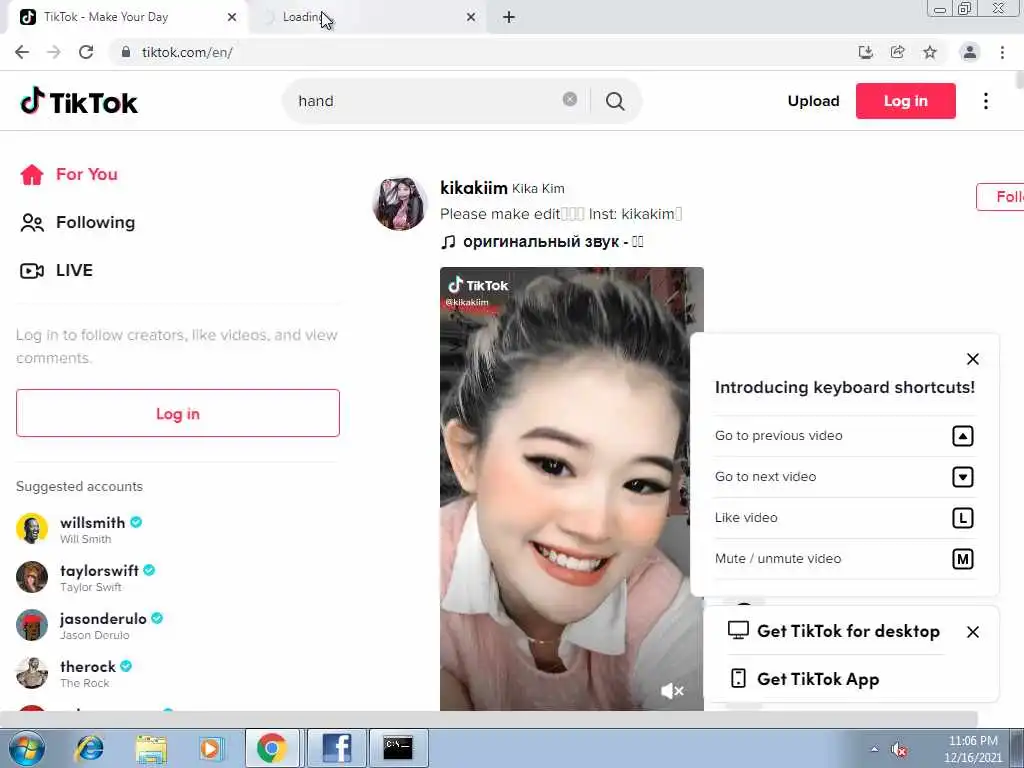The width and height of the screenshot is (1024, 768).
Task: Click the down arrow key for next video
Action: pos(963,477)
